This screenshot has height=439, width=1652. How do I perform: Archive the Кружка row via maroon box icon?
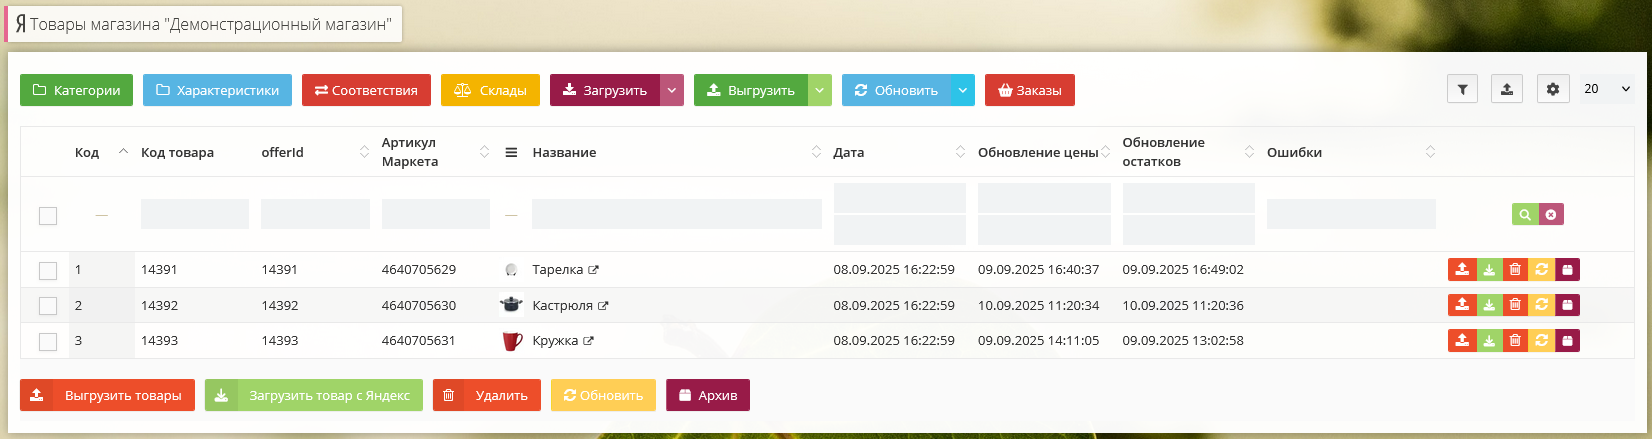(x=1567, y=341)
